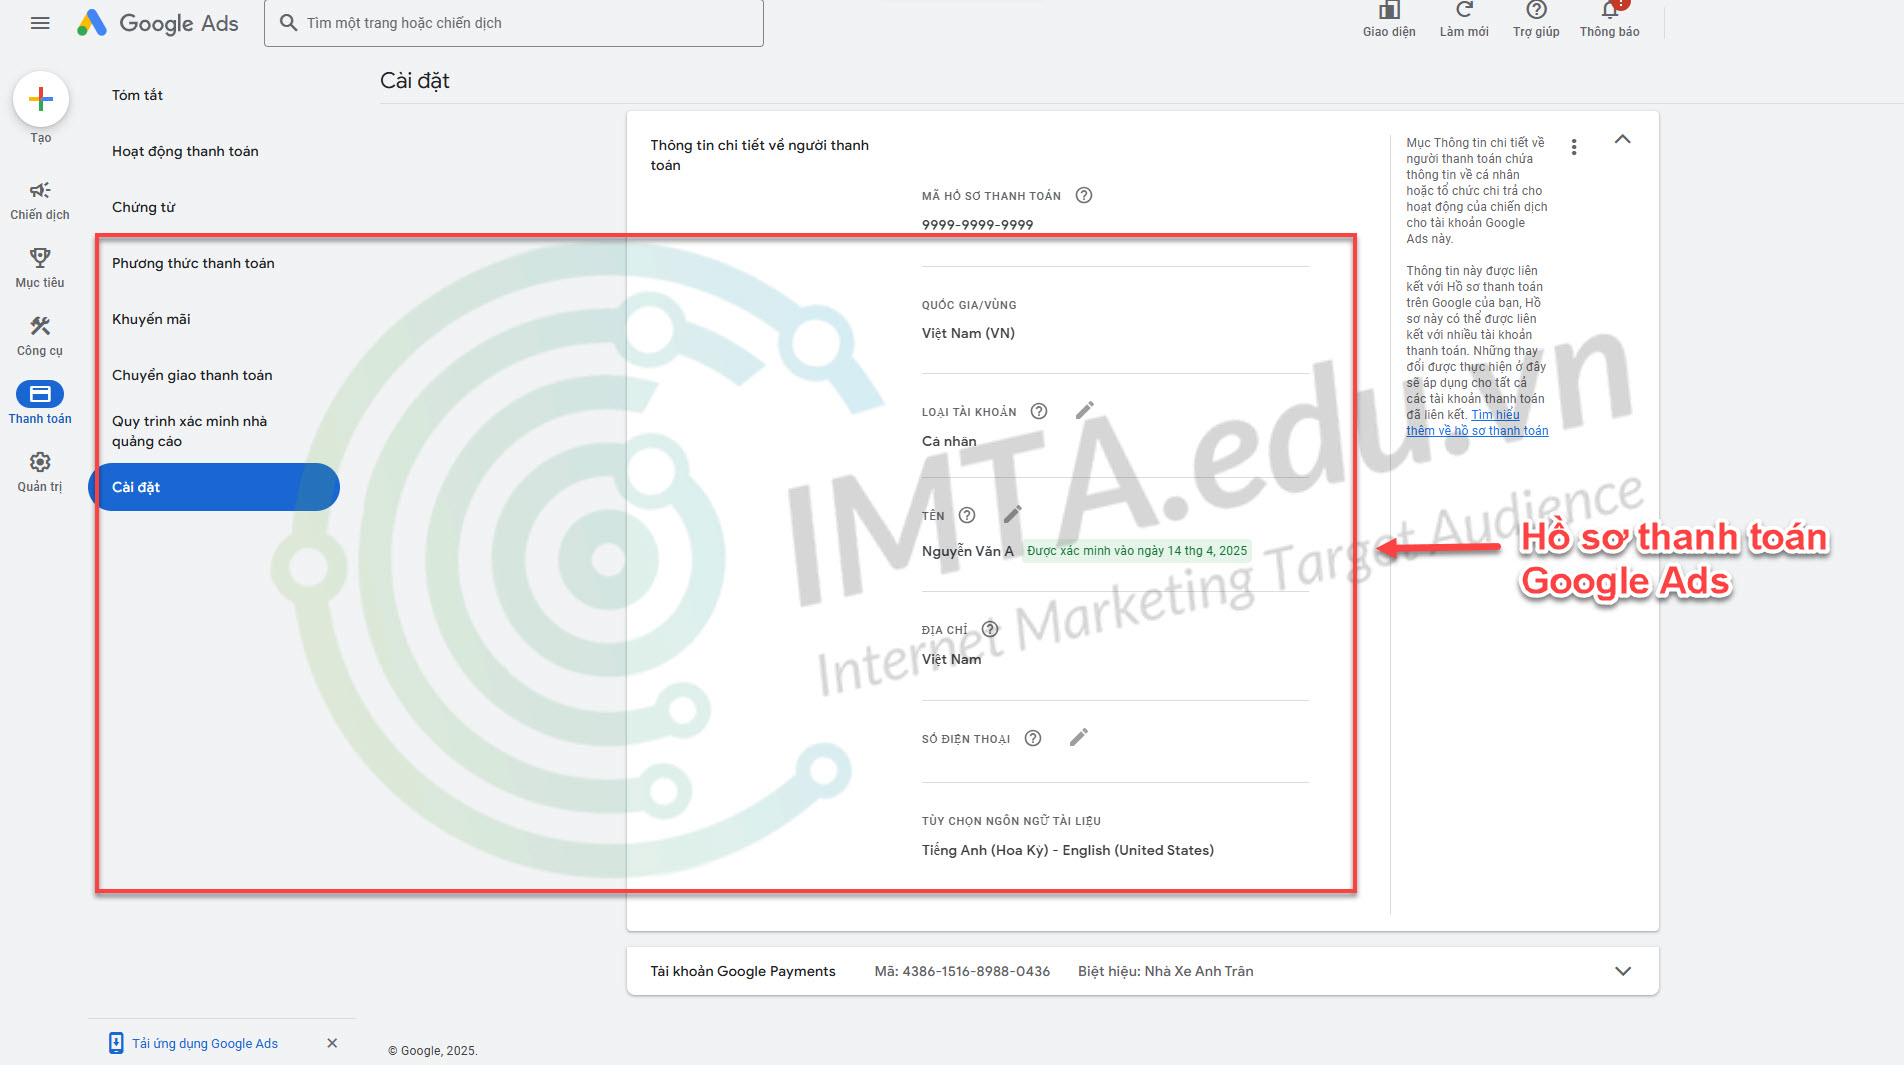The width and height of the screenshot is (1904, 1065).
Task: Click the name Nguyễn Văn A
Action: [968, 551]
